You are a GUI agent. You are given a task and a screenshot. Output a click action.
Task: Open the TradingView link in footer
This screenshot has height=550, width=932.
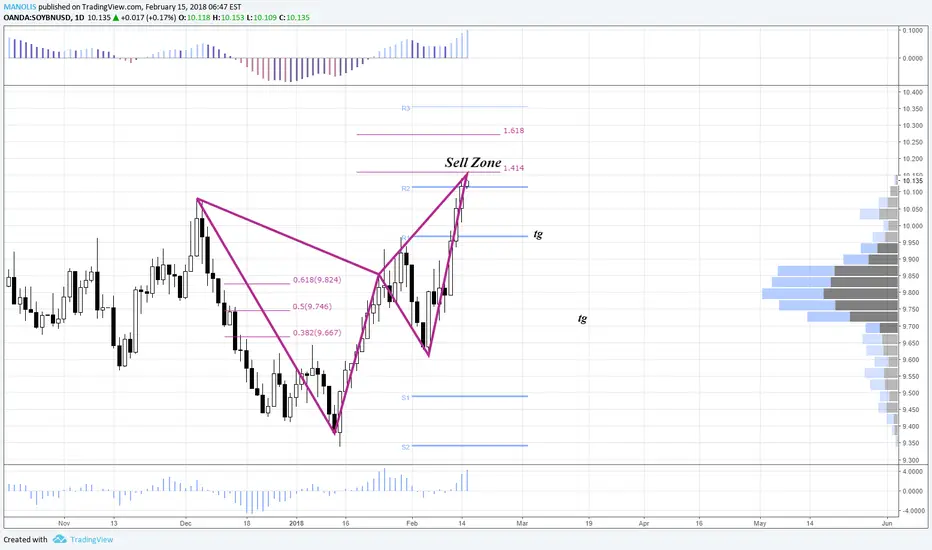pos(92,539)
